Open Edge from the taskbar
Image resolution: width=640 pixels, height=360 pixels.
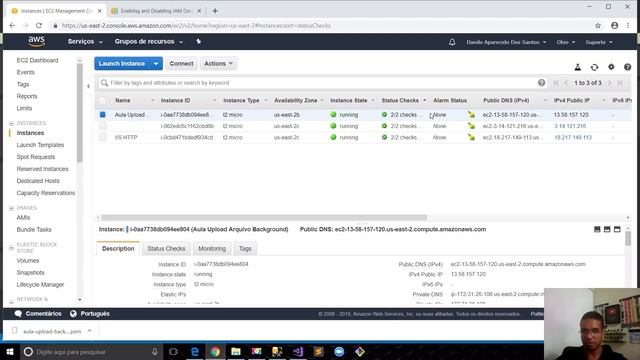click(x=195, y=351)
